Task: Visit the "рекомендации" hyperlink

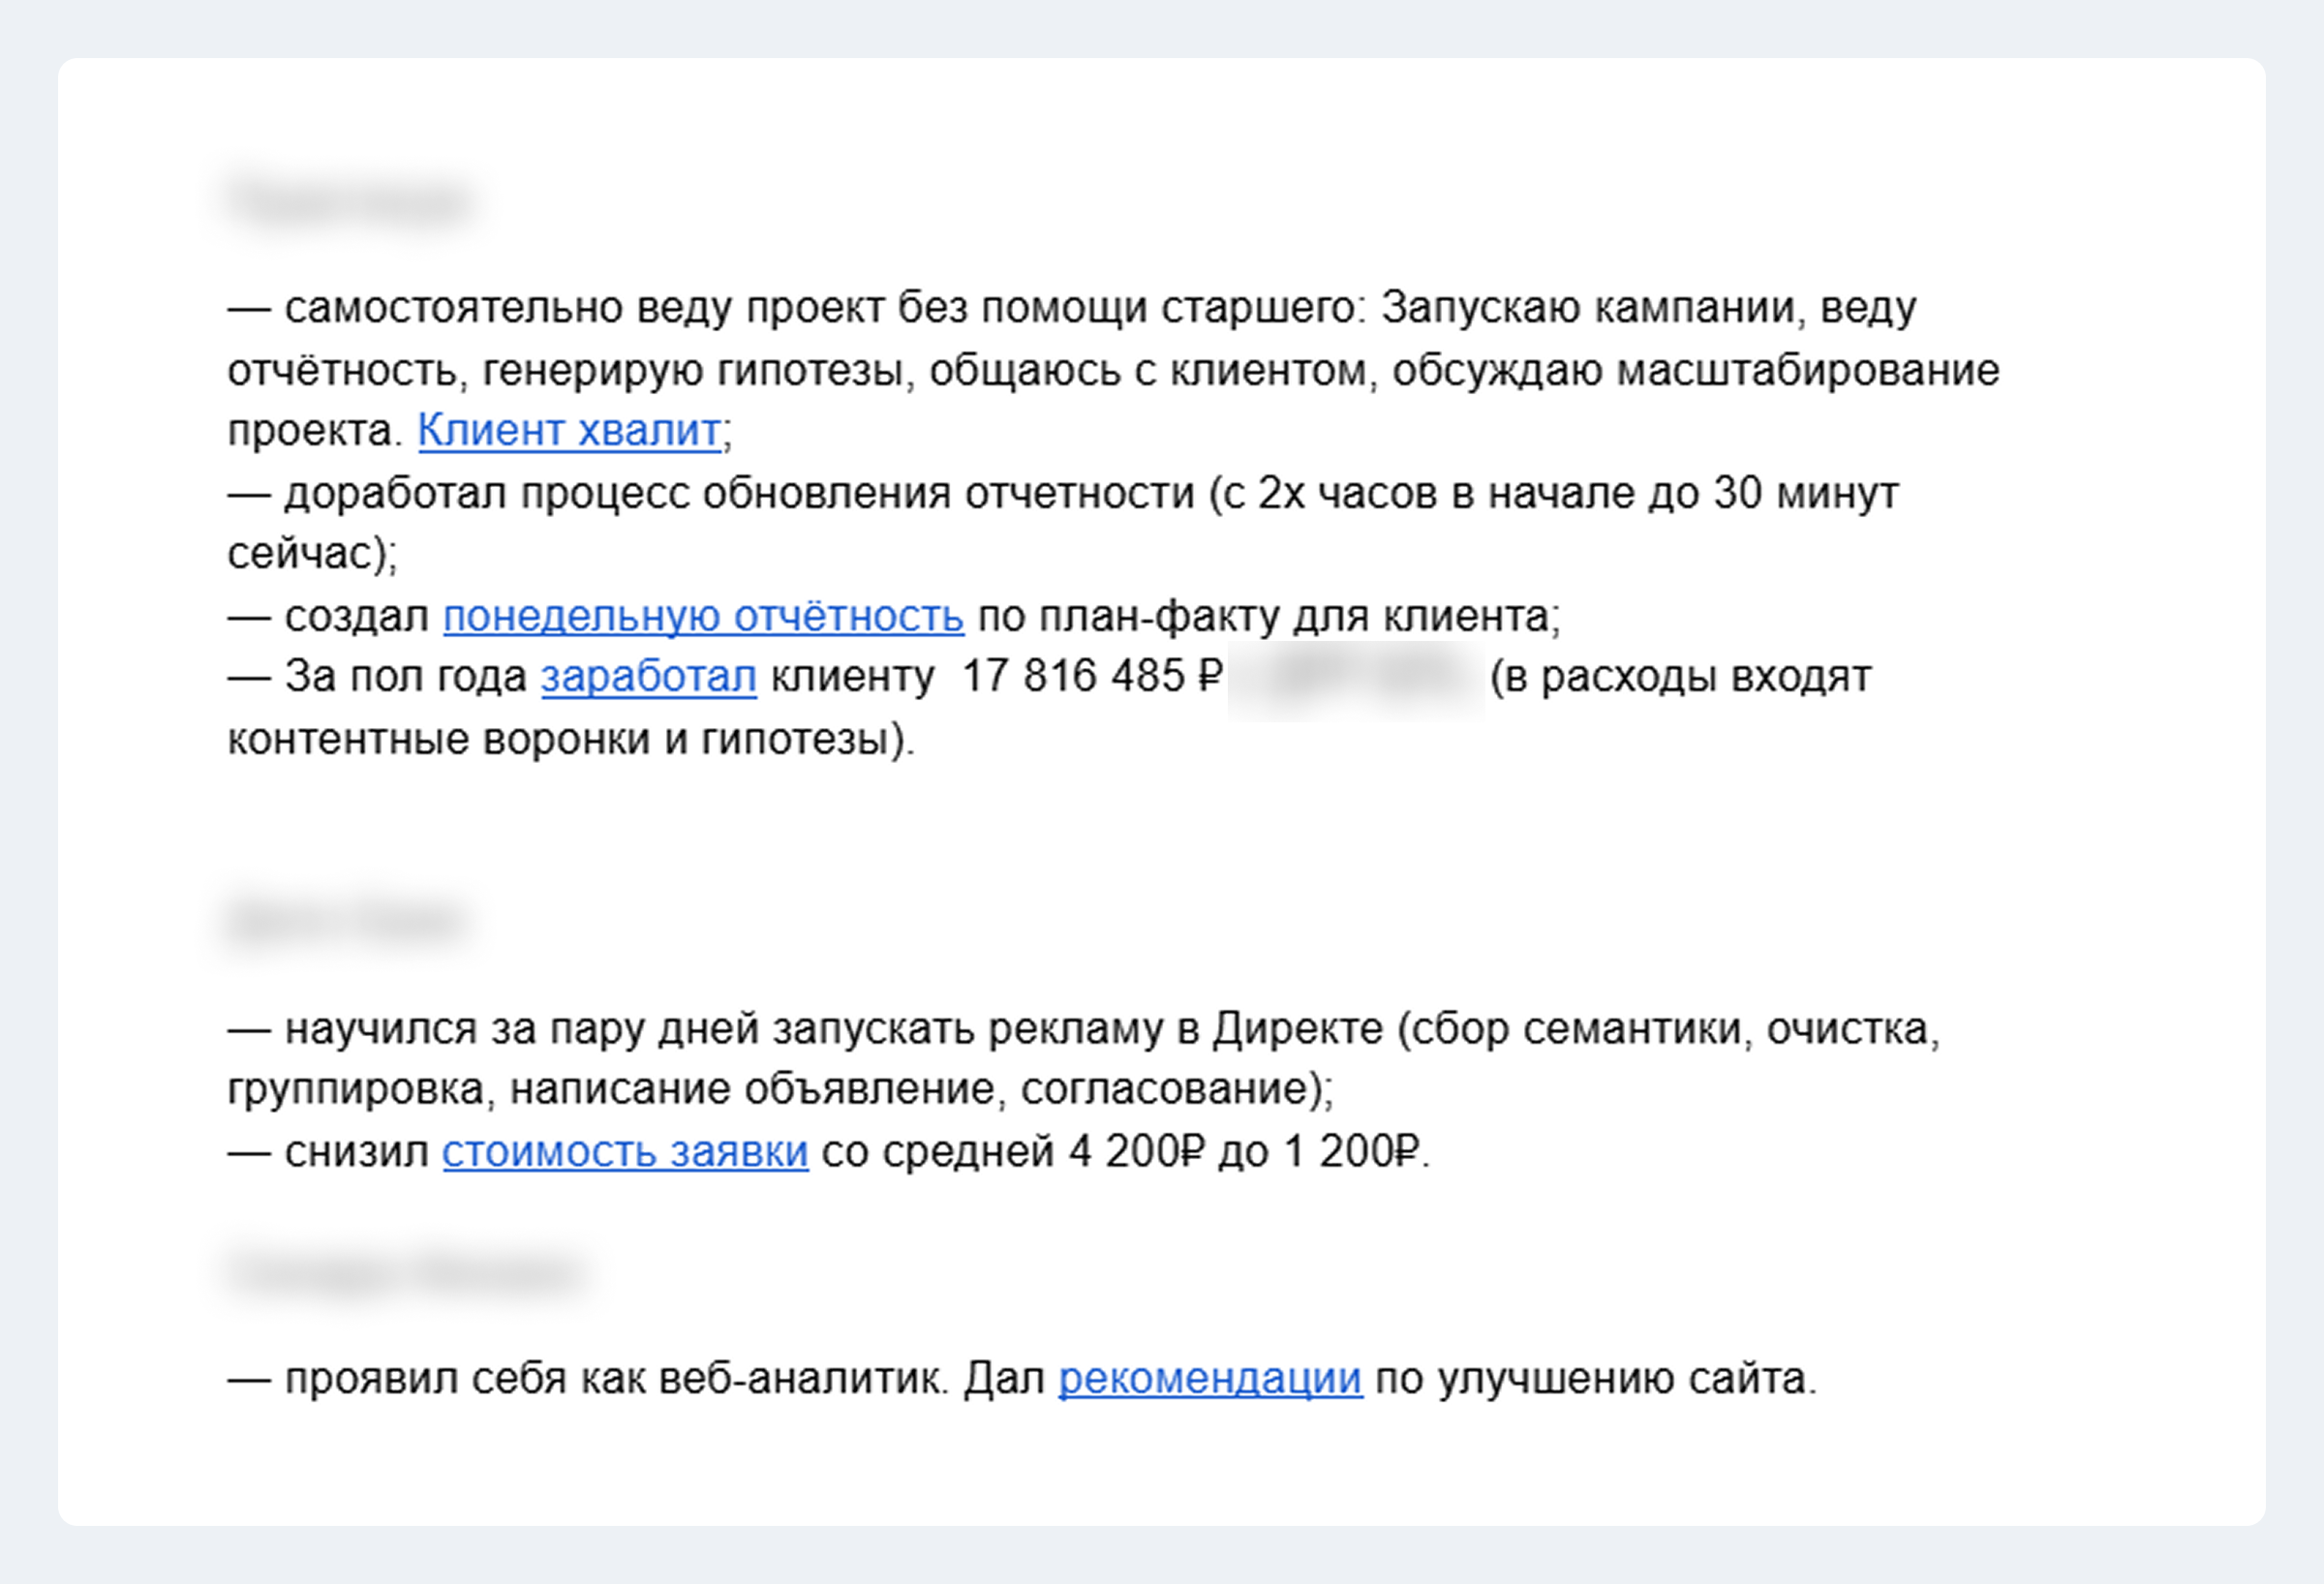Action: (1210, 1379)
